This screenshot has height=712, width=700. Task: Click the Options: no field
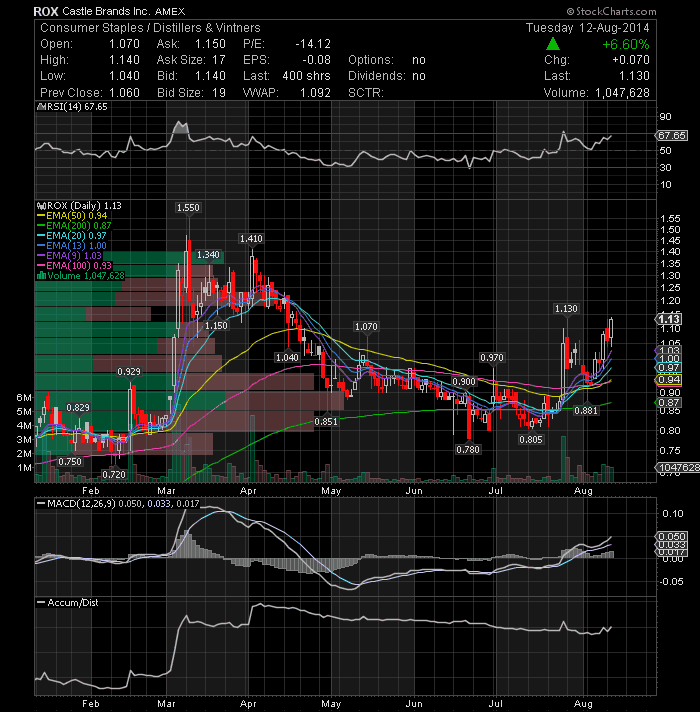387,60
